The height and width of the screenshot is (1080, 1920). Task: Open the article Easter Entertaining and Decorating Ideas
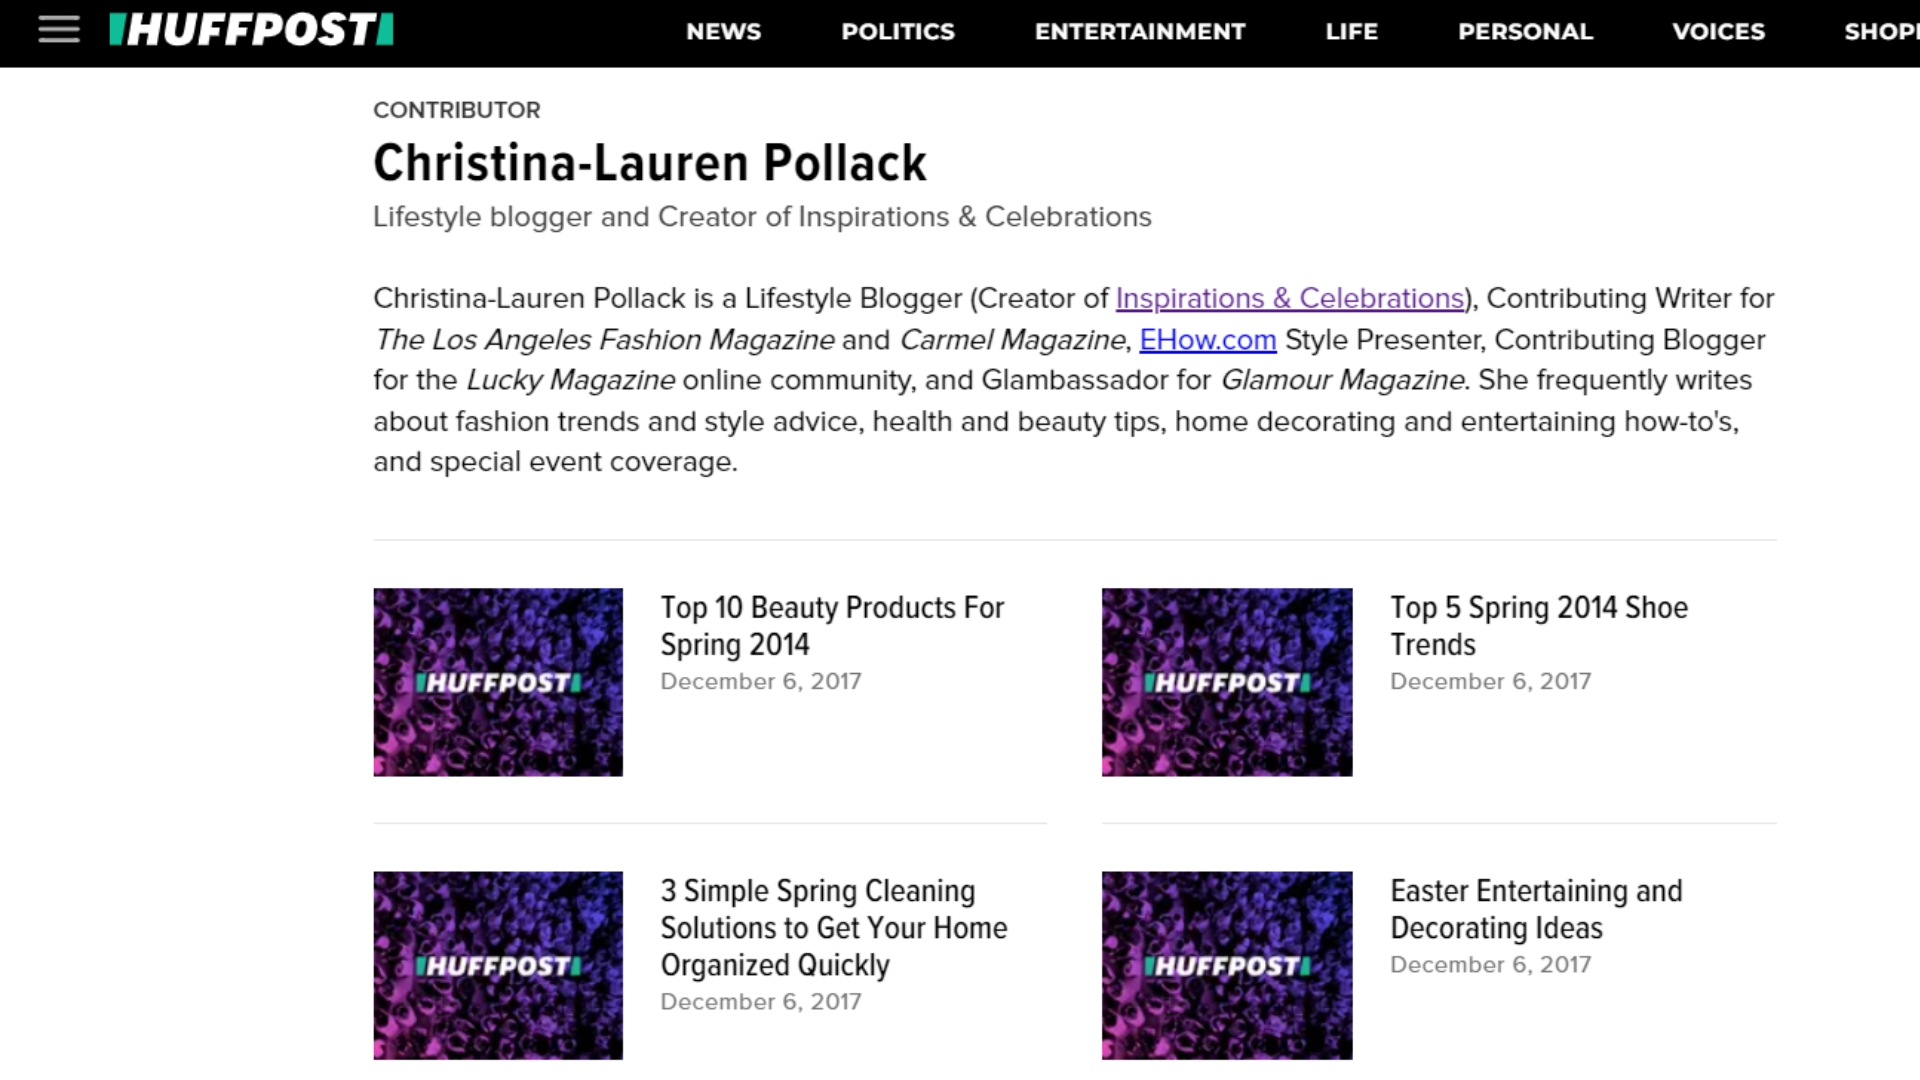(1536, 909)
